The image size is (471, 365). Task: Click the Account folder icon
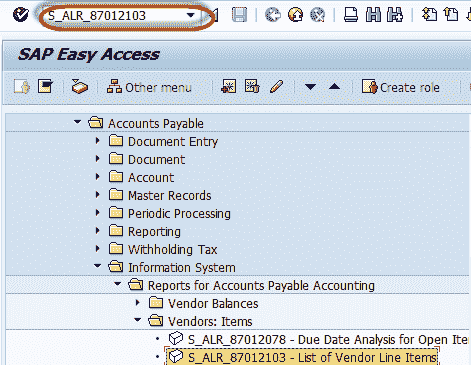pyautogui.click(x=116, y=176)
